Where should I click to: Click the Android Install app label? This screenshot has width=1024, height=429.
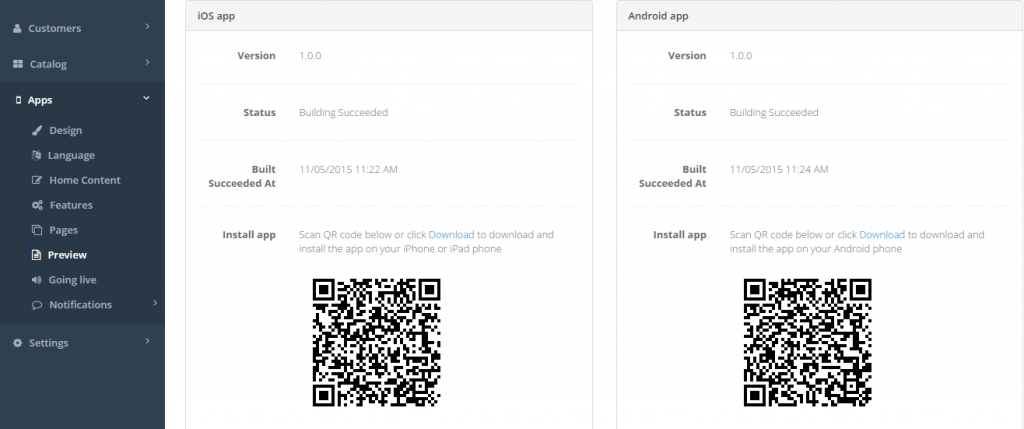[680, 235]
